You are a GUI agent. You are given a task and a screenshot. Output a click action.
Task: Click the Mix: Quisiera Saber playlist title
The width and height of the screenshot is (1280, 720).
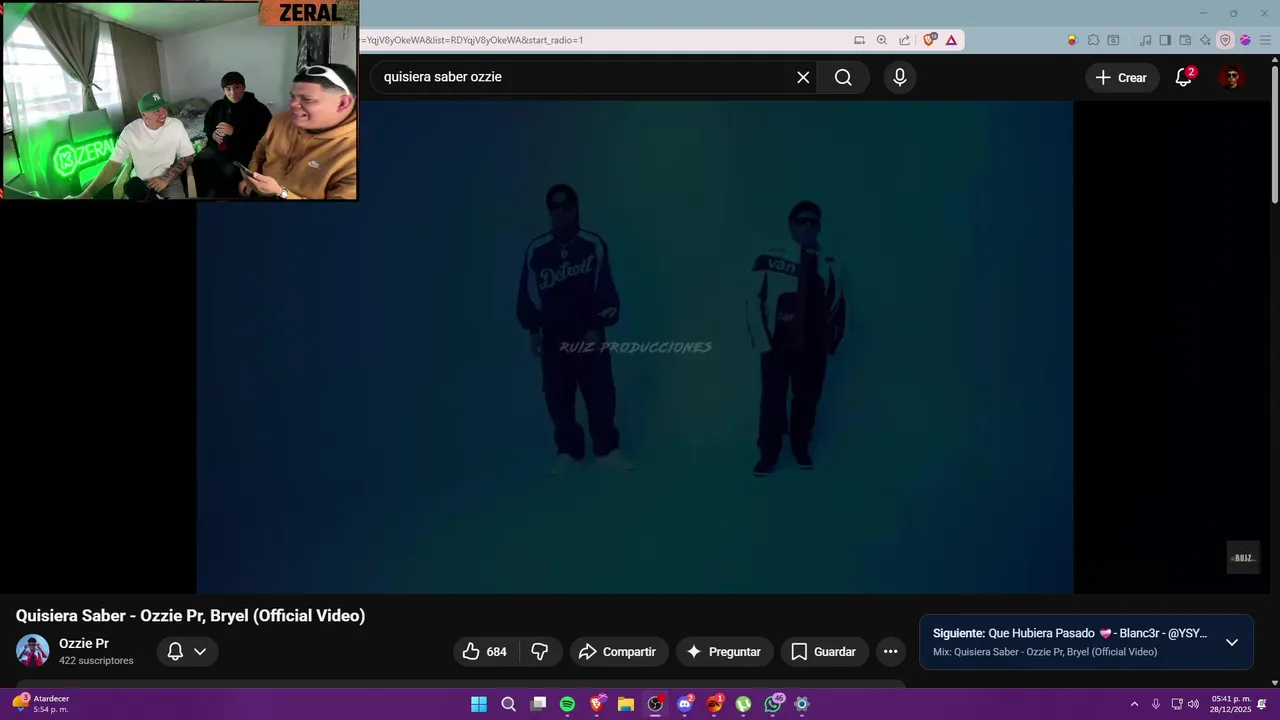[x=1045, y=652]
